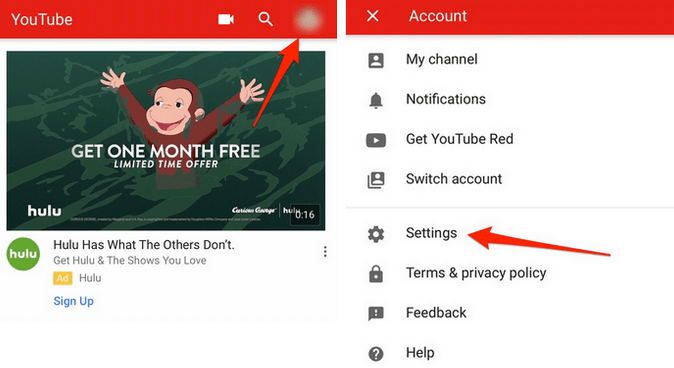The width and height of the screenshot is (674, 368).
Task: Open Settings from Account menu
Action: (x=432, y=233)
